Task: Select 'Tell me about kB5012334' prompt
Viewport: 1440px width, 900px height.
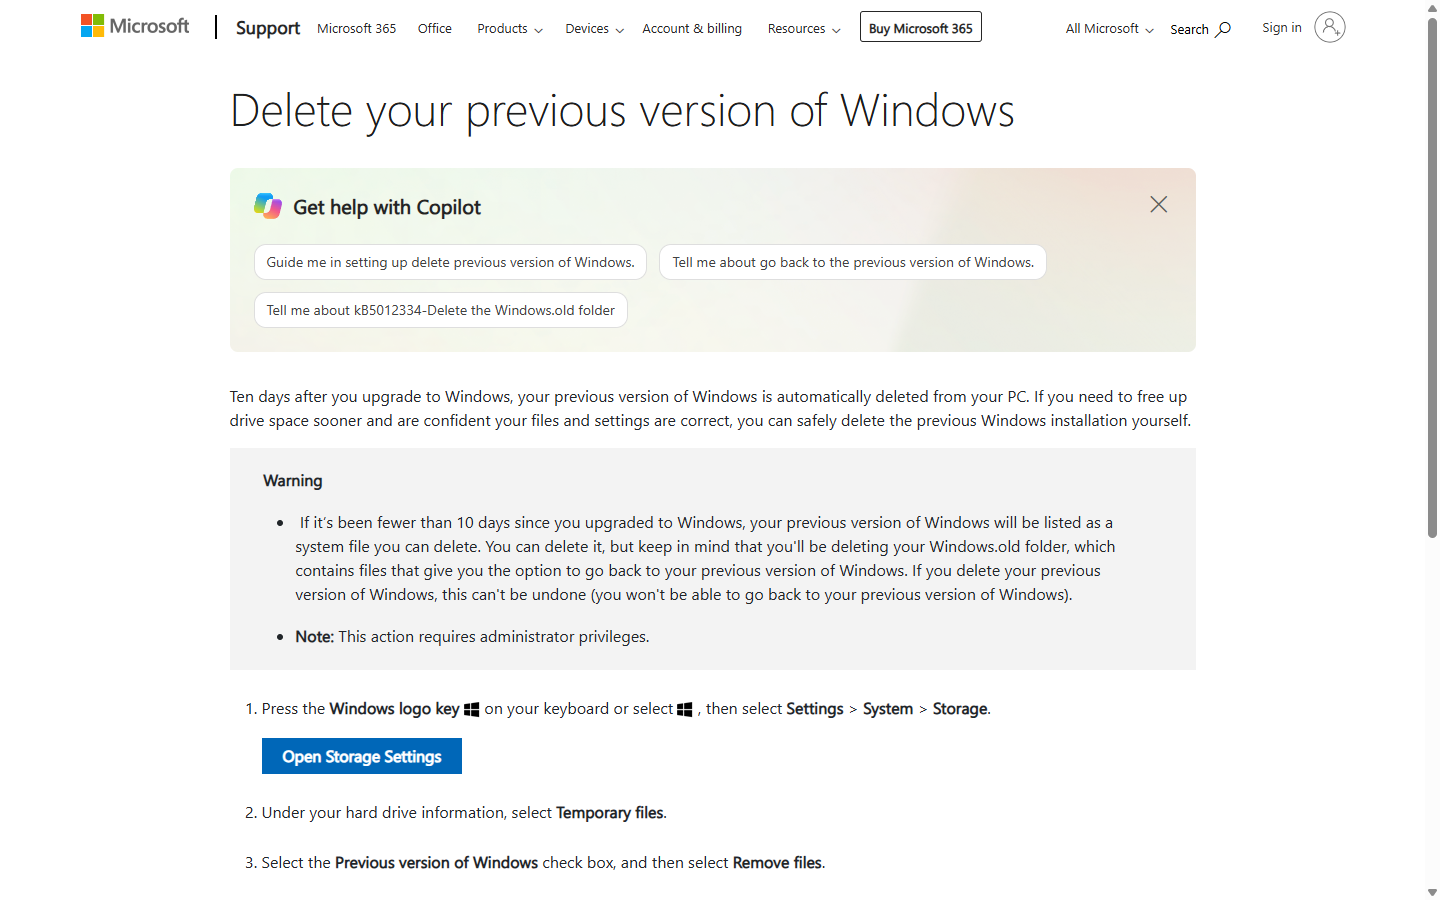Action: point(441,310)
